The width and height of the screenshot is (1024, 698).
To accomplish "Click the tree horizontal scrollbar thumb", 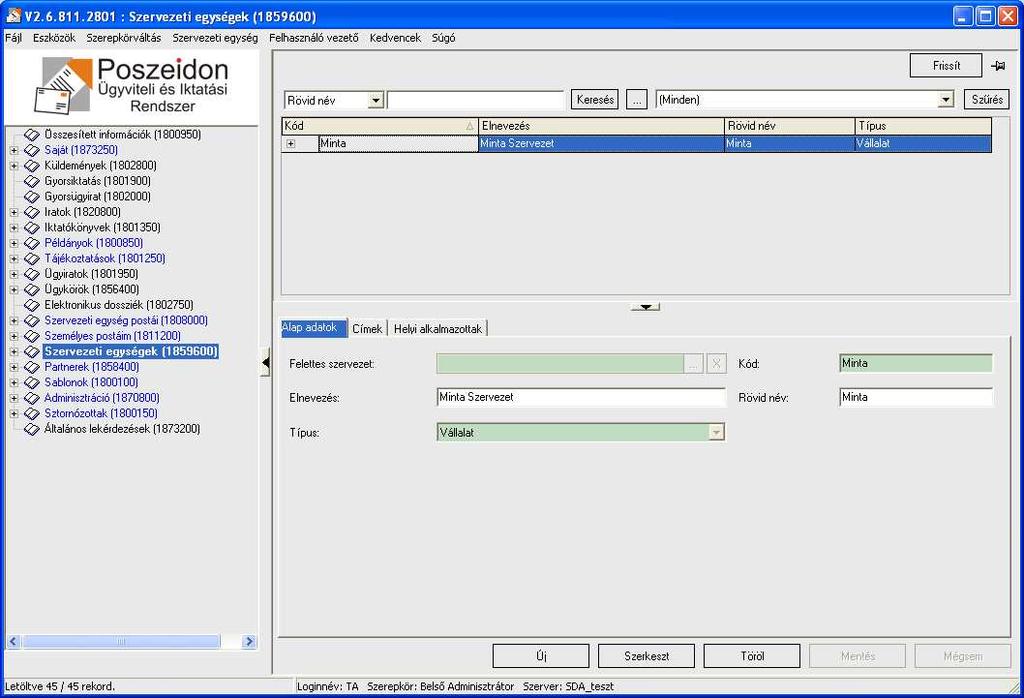I will (121, 642).
